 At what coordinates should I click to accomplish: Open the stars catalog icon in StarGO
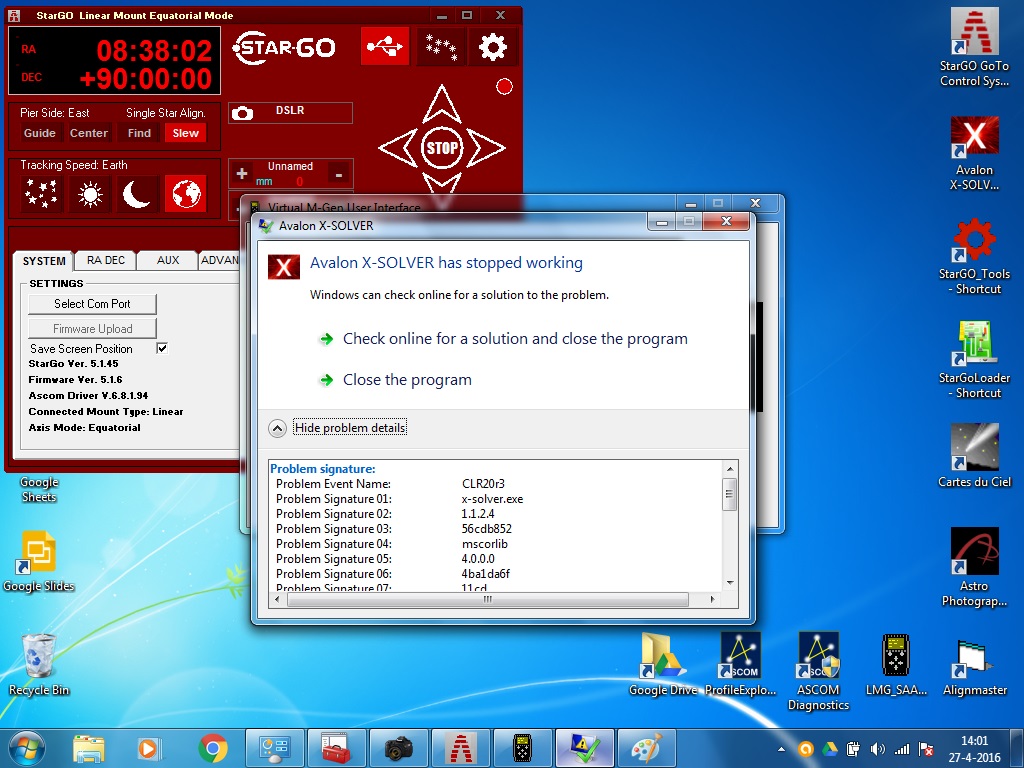coord(440,46)
